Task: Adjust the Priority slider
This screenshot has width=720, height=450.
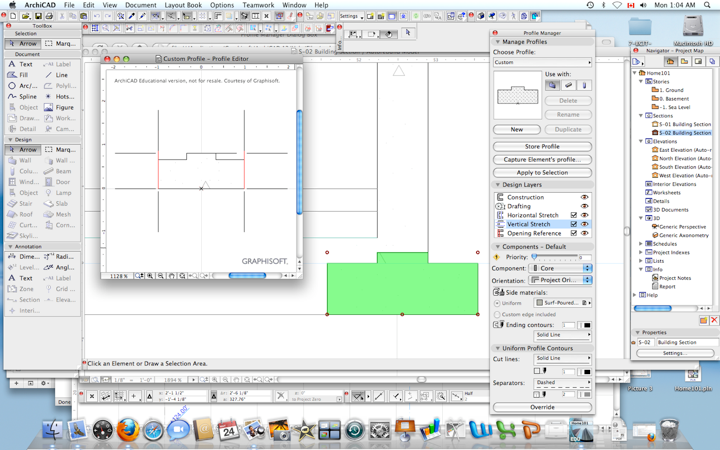Action: click(535, 257)
